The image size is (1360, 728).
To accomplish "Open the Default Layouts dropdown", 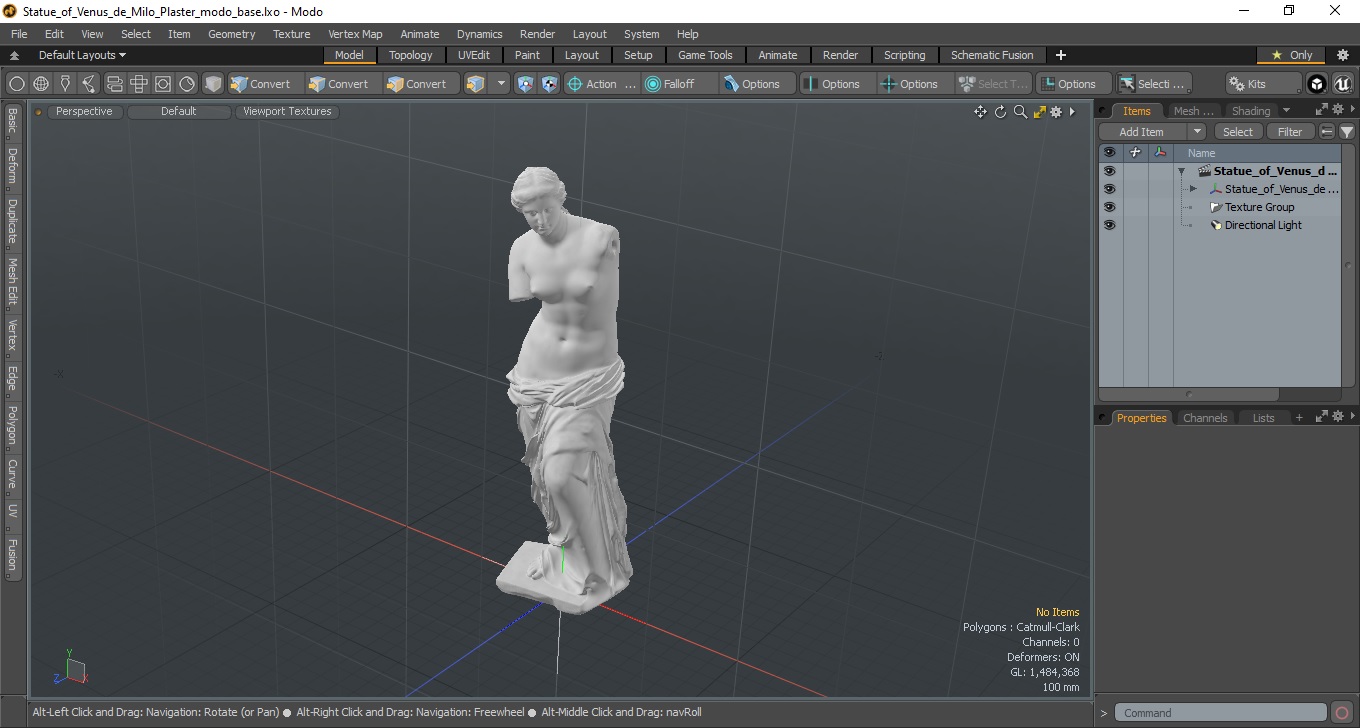I will (82, 55).
